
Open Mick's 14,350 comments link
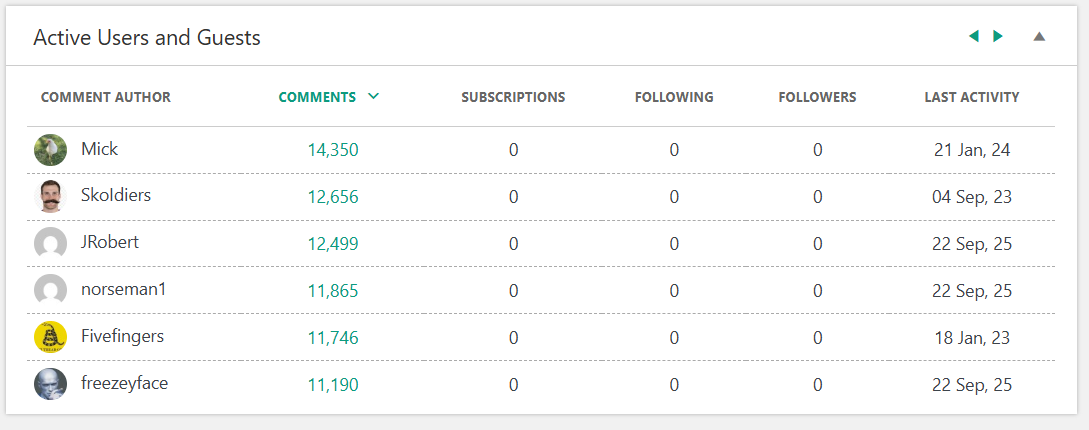tap(333, 150)
